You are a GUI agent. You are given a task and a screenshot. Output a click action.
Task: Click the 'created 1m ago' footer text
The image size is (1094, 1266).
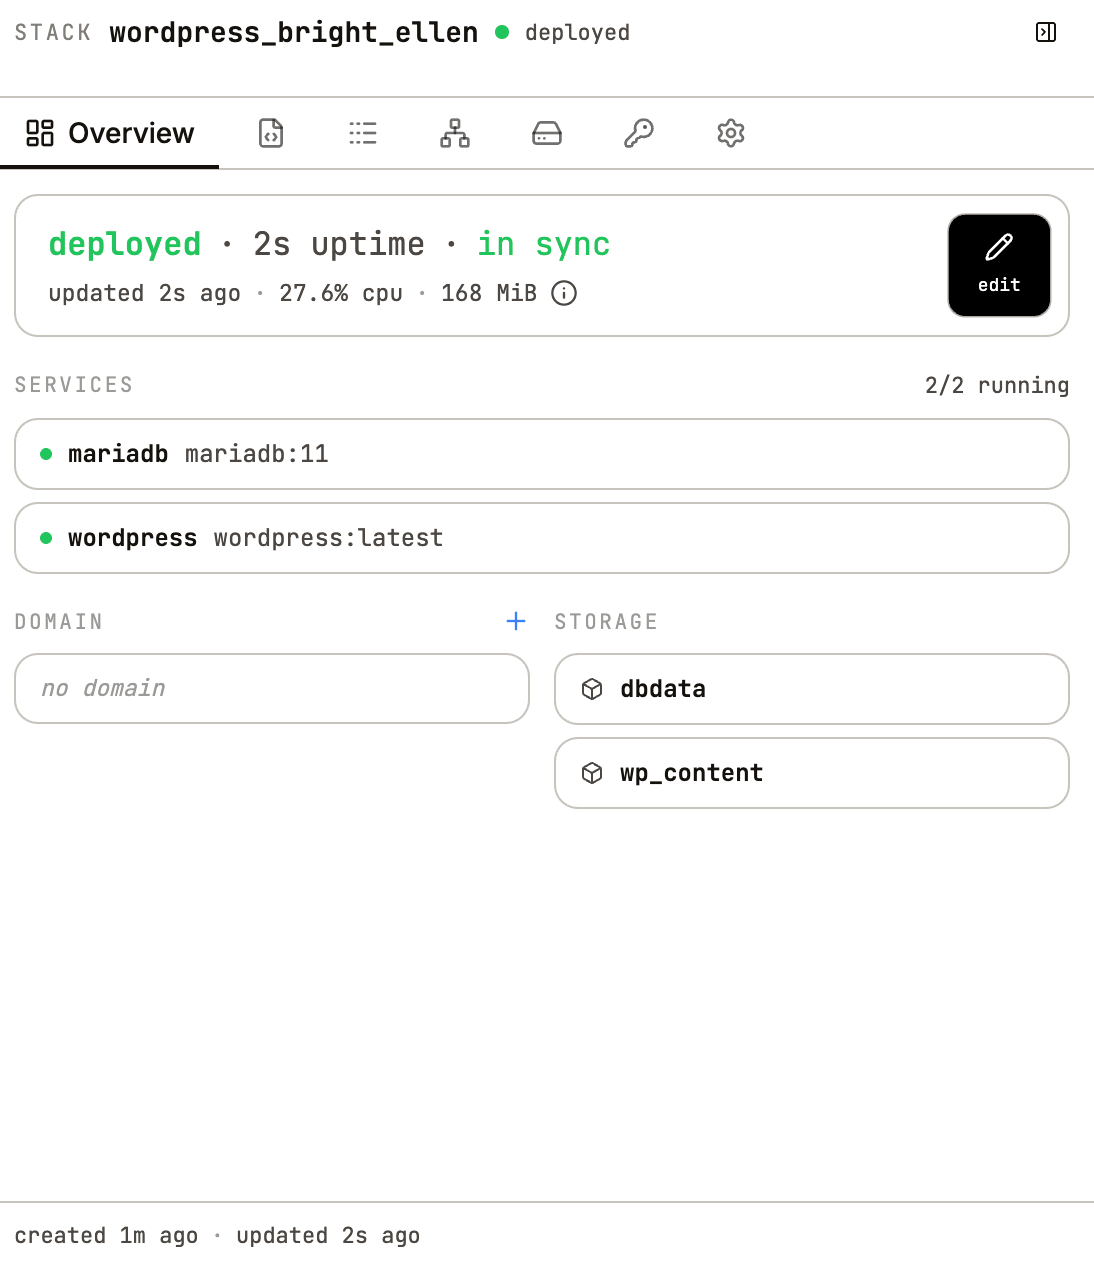[106, 1236]
